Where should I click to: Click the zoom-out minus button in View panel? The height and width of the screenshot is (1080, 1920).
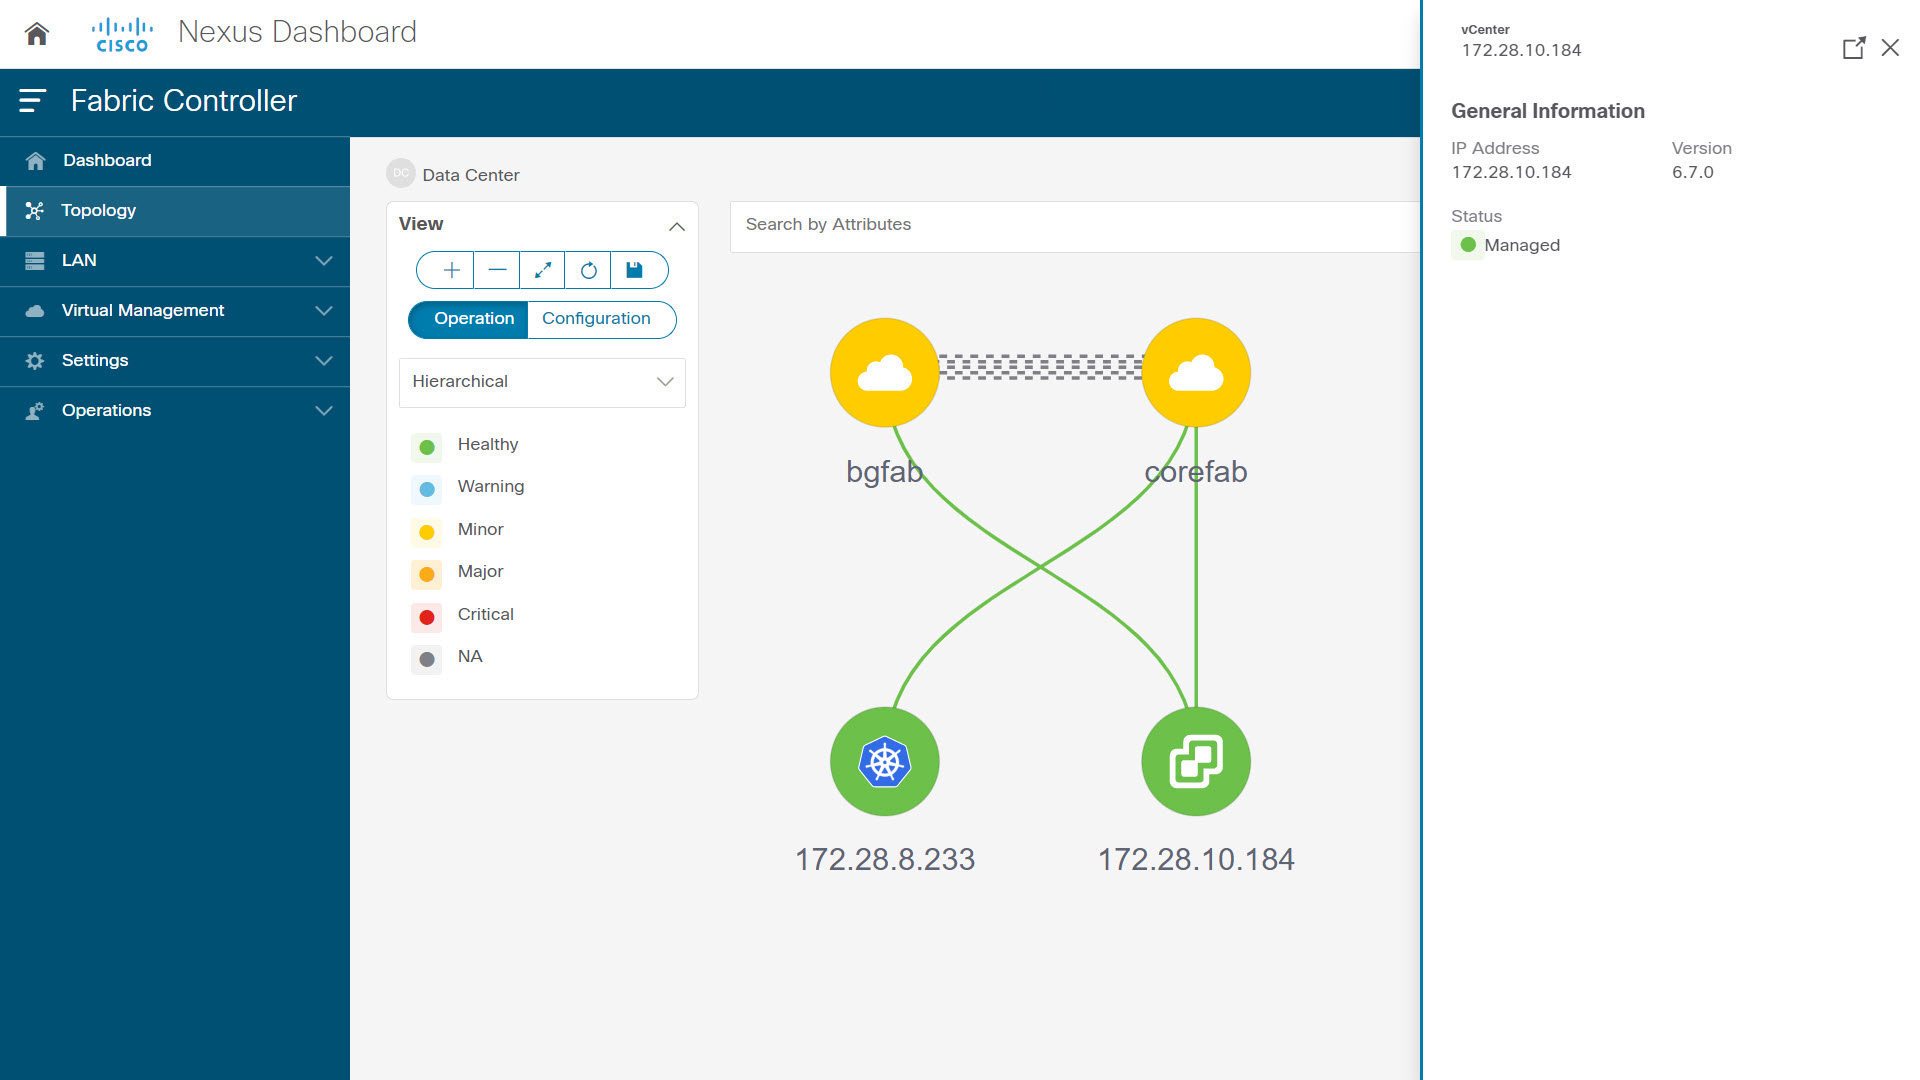(497, 270)
